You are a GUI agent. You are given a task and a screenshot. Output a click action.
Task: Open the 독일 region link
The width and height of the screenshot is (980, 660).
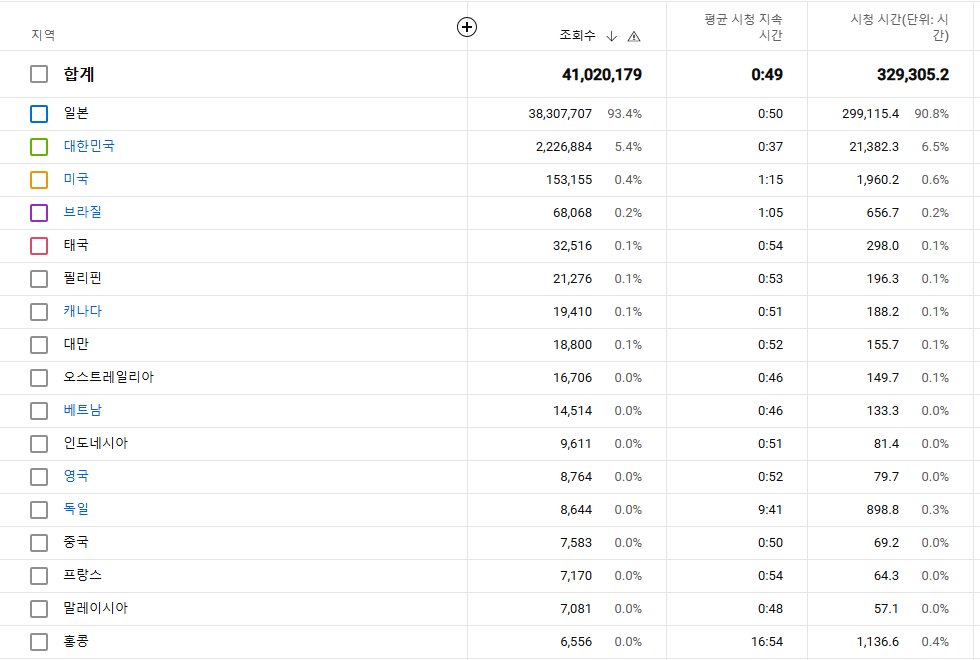(76, 509)
